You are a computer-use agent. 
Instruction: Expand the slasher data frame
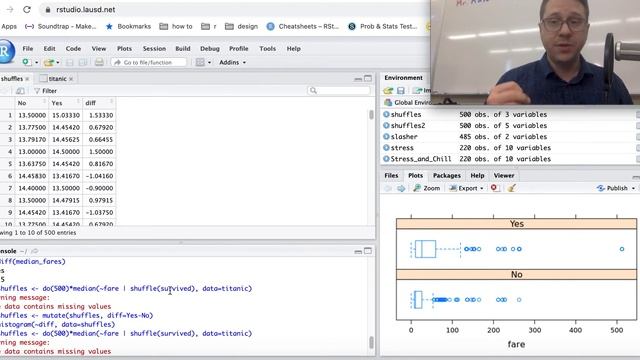386,137
